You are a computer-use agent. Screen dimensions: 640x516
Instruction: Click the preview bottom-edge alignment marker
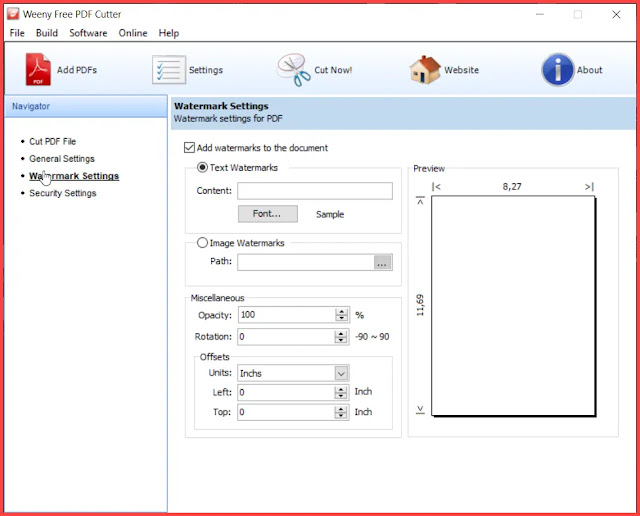pos(420,410)
